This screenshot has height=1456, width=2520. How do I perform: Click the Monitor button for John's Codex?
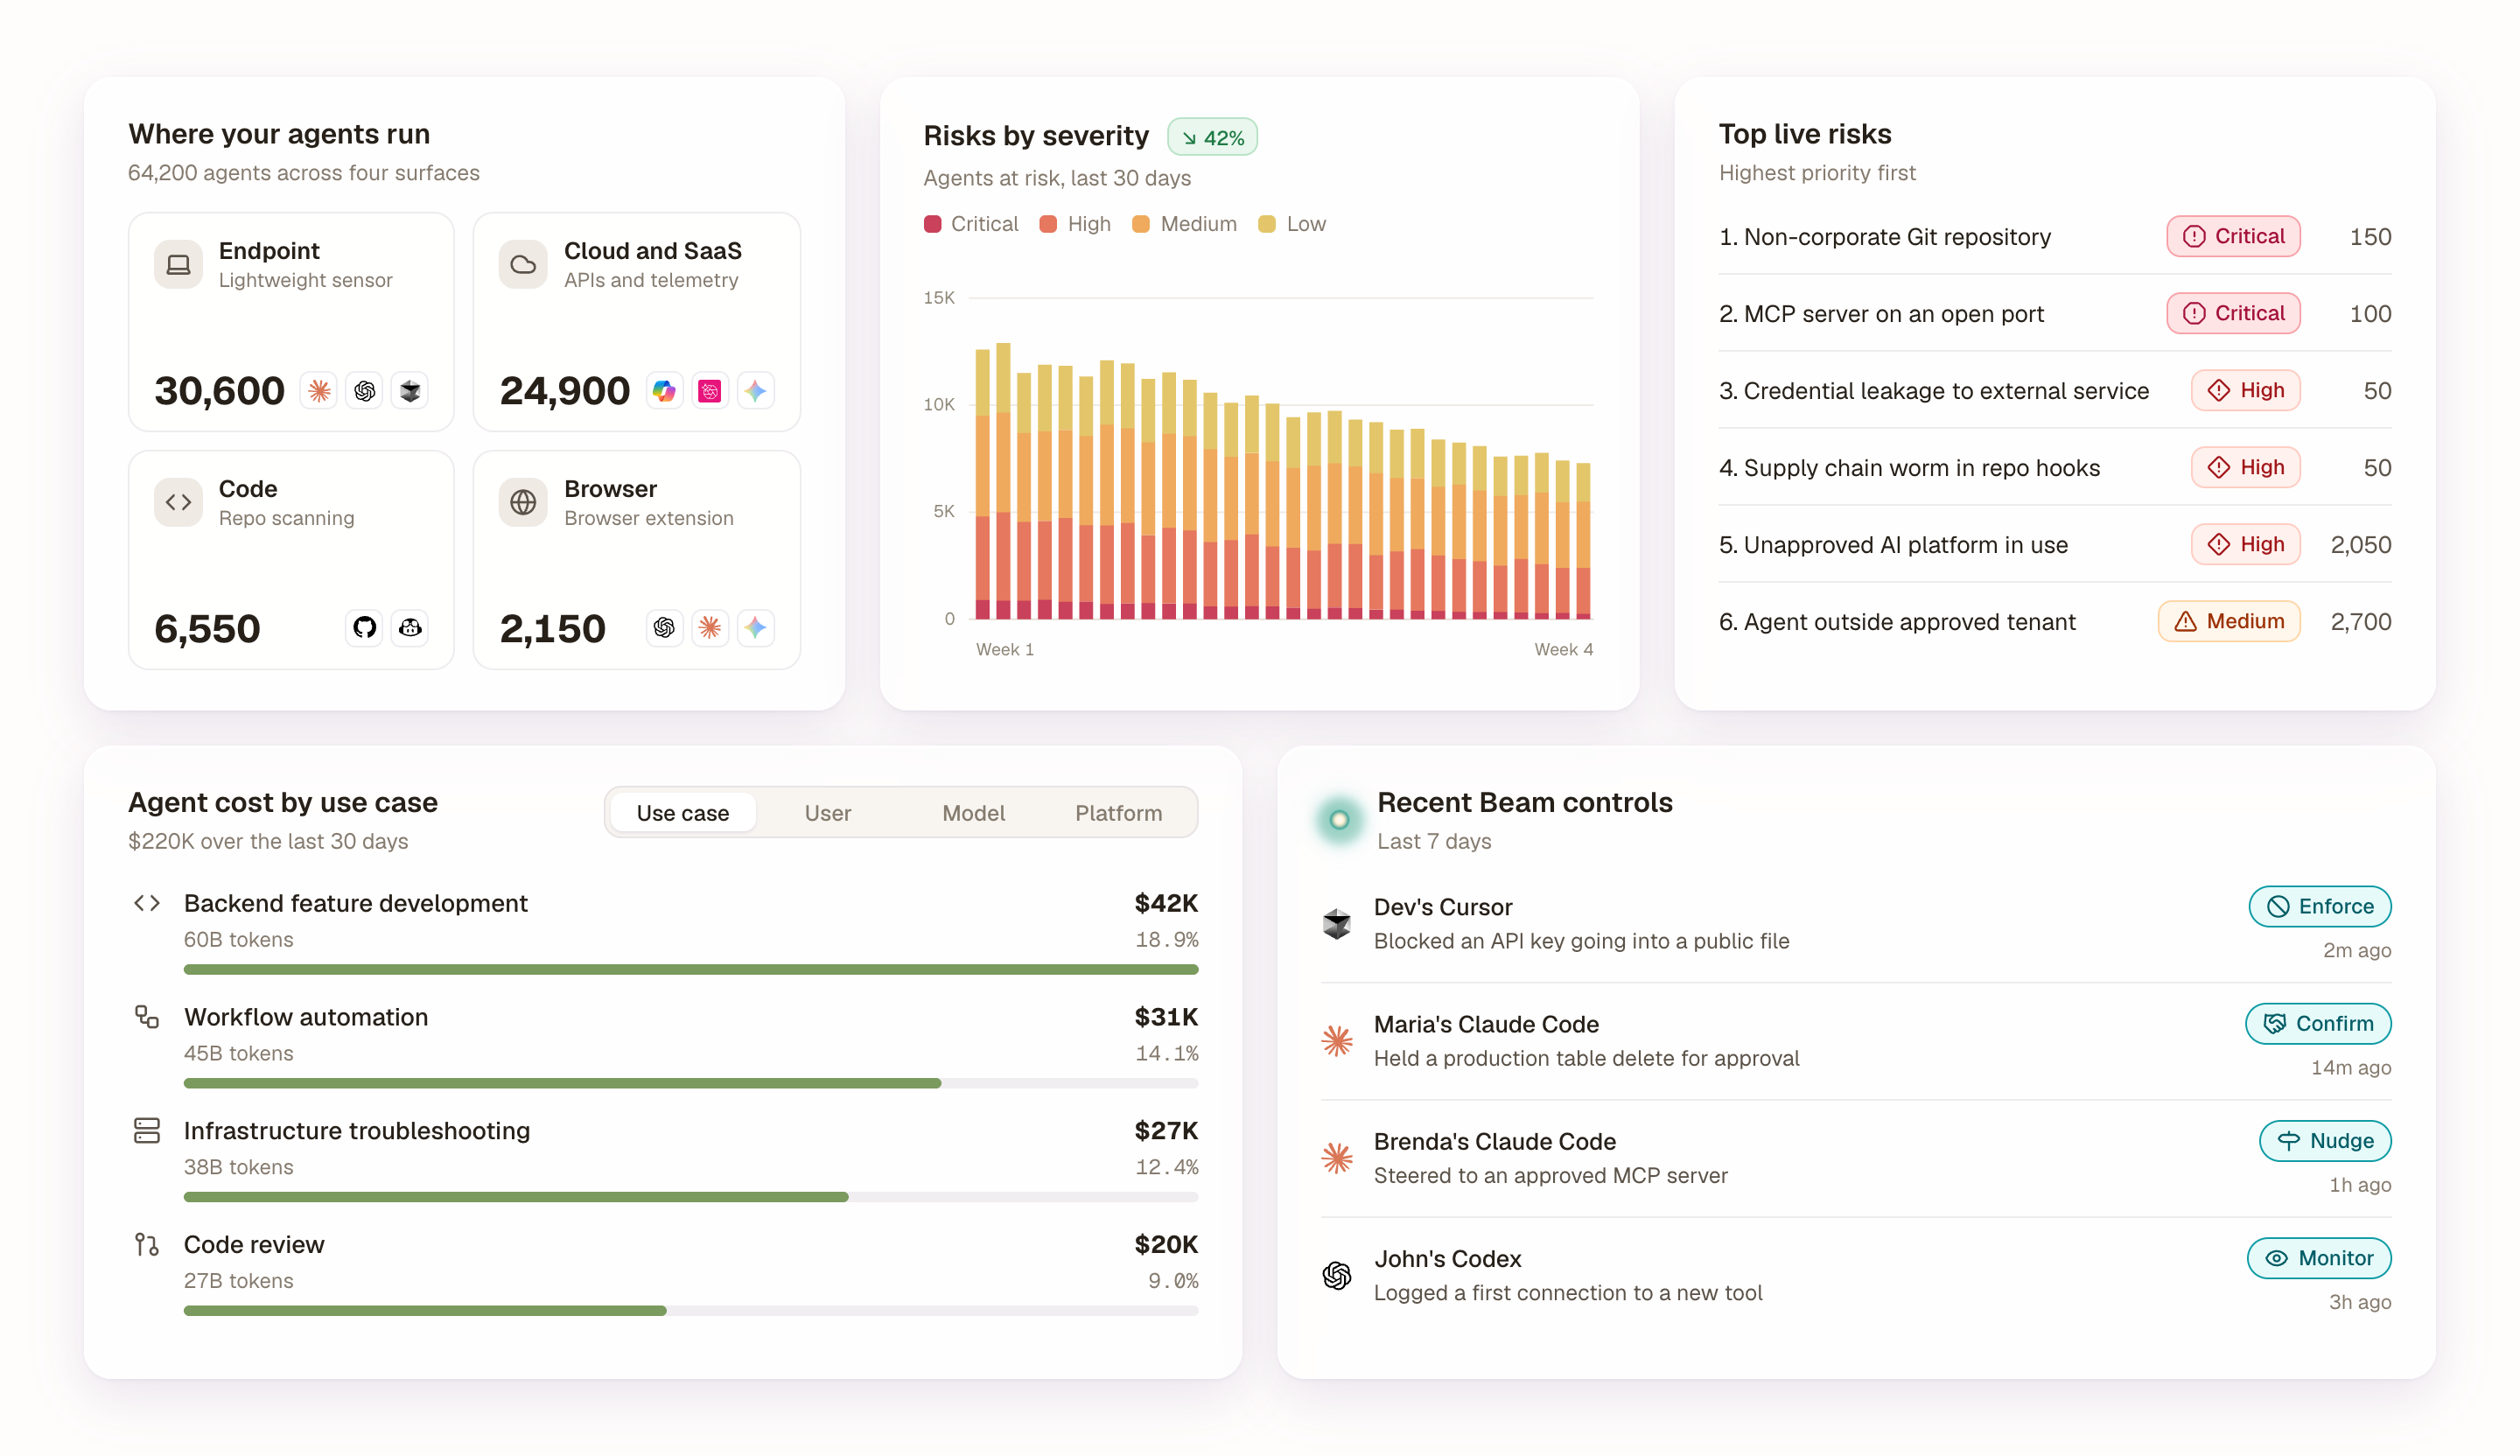click(2320, 1259)
